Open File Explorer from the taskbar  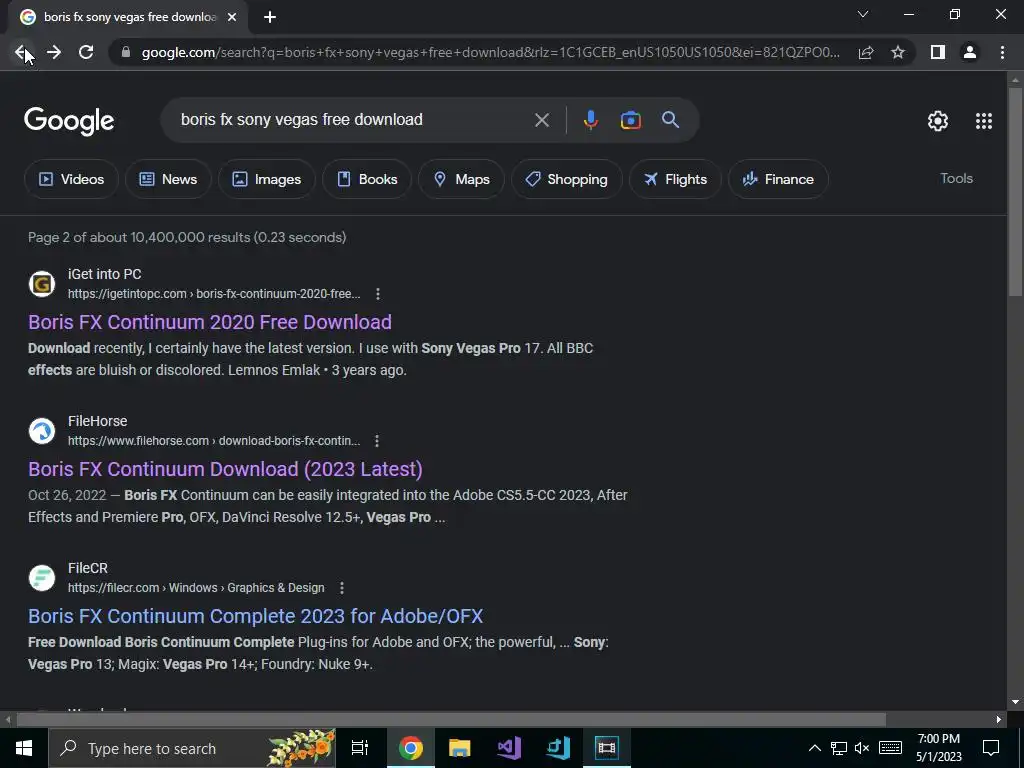pos(460,748)
